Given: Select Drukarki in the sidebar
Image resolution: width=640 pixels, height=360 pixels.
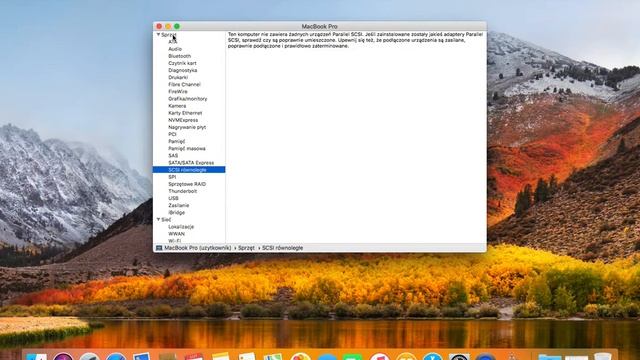Looking at the screenshot, I should click(178, 77).
